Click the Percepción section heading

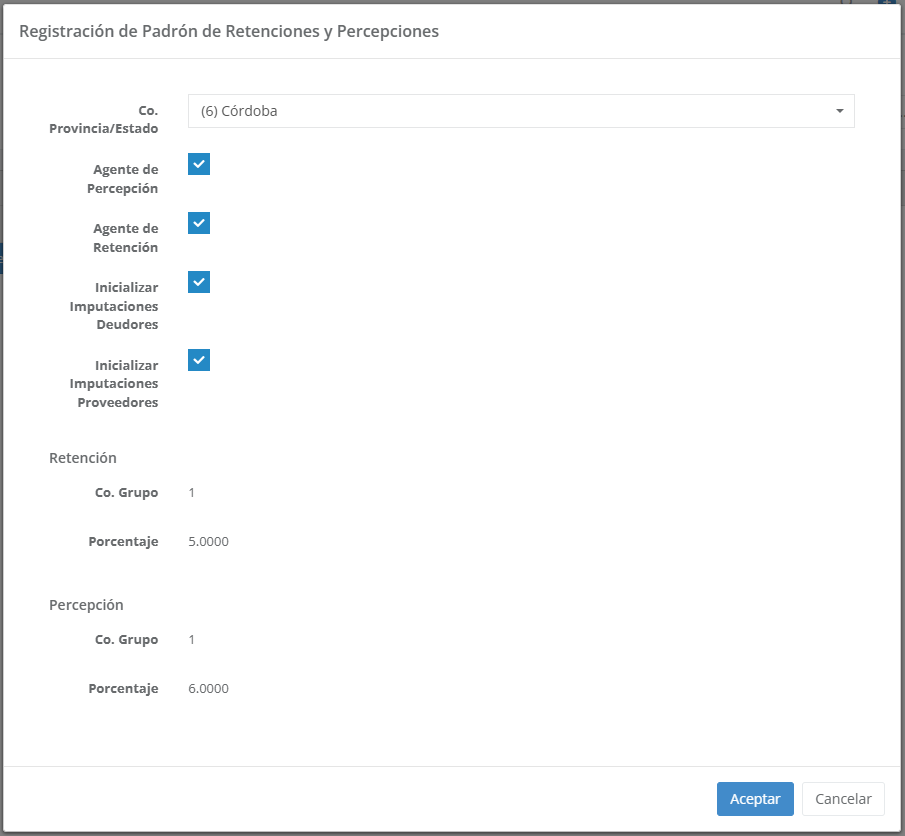(x=86, y=605)
